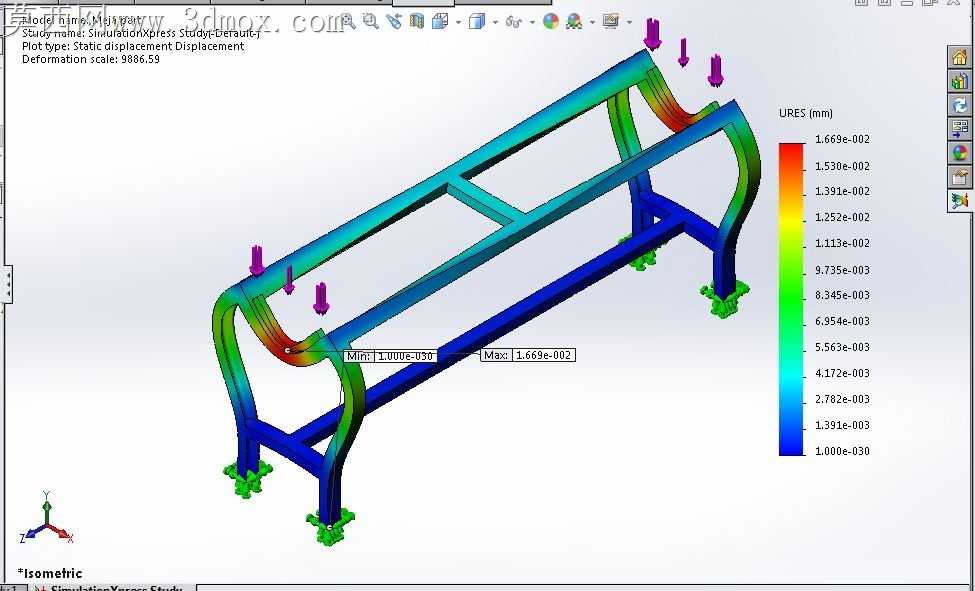The width and height of the screenshot is (975, 591).
Task: Select the SimulationXpress task pane tab
Action: click(x=959, y=201)
